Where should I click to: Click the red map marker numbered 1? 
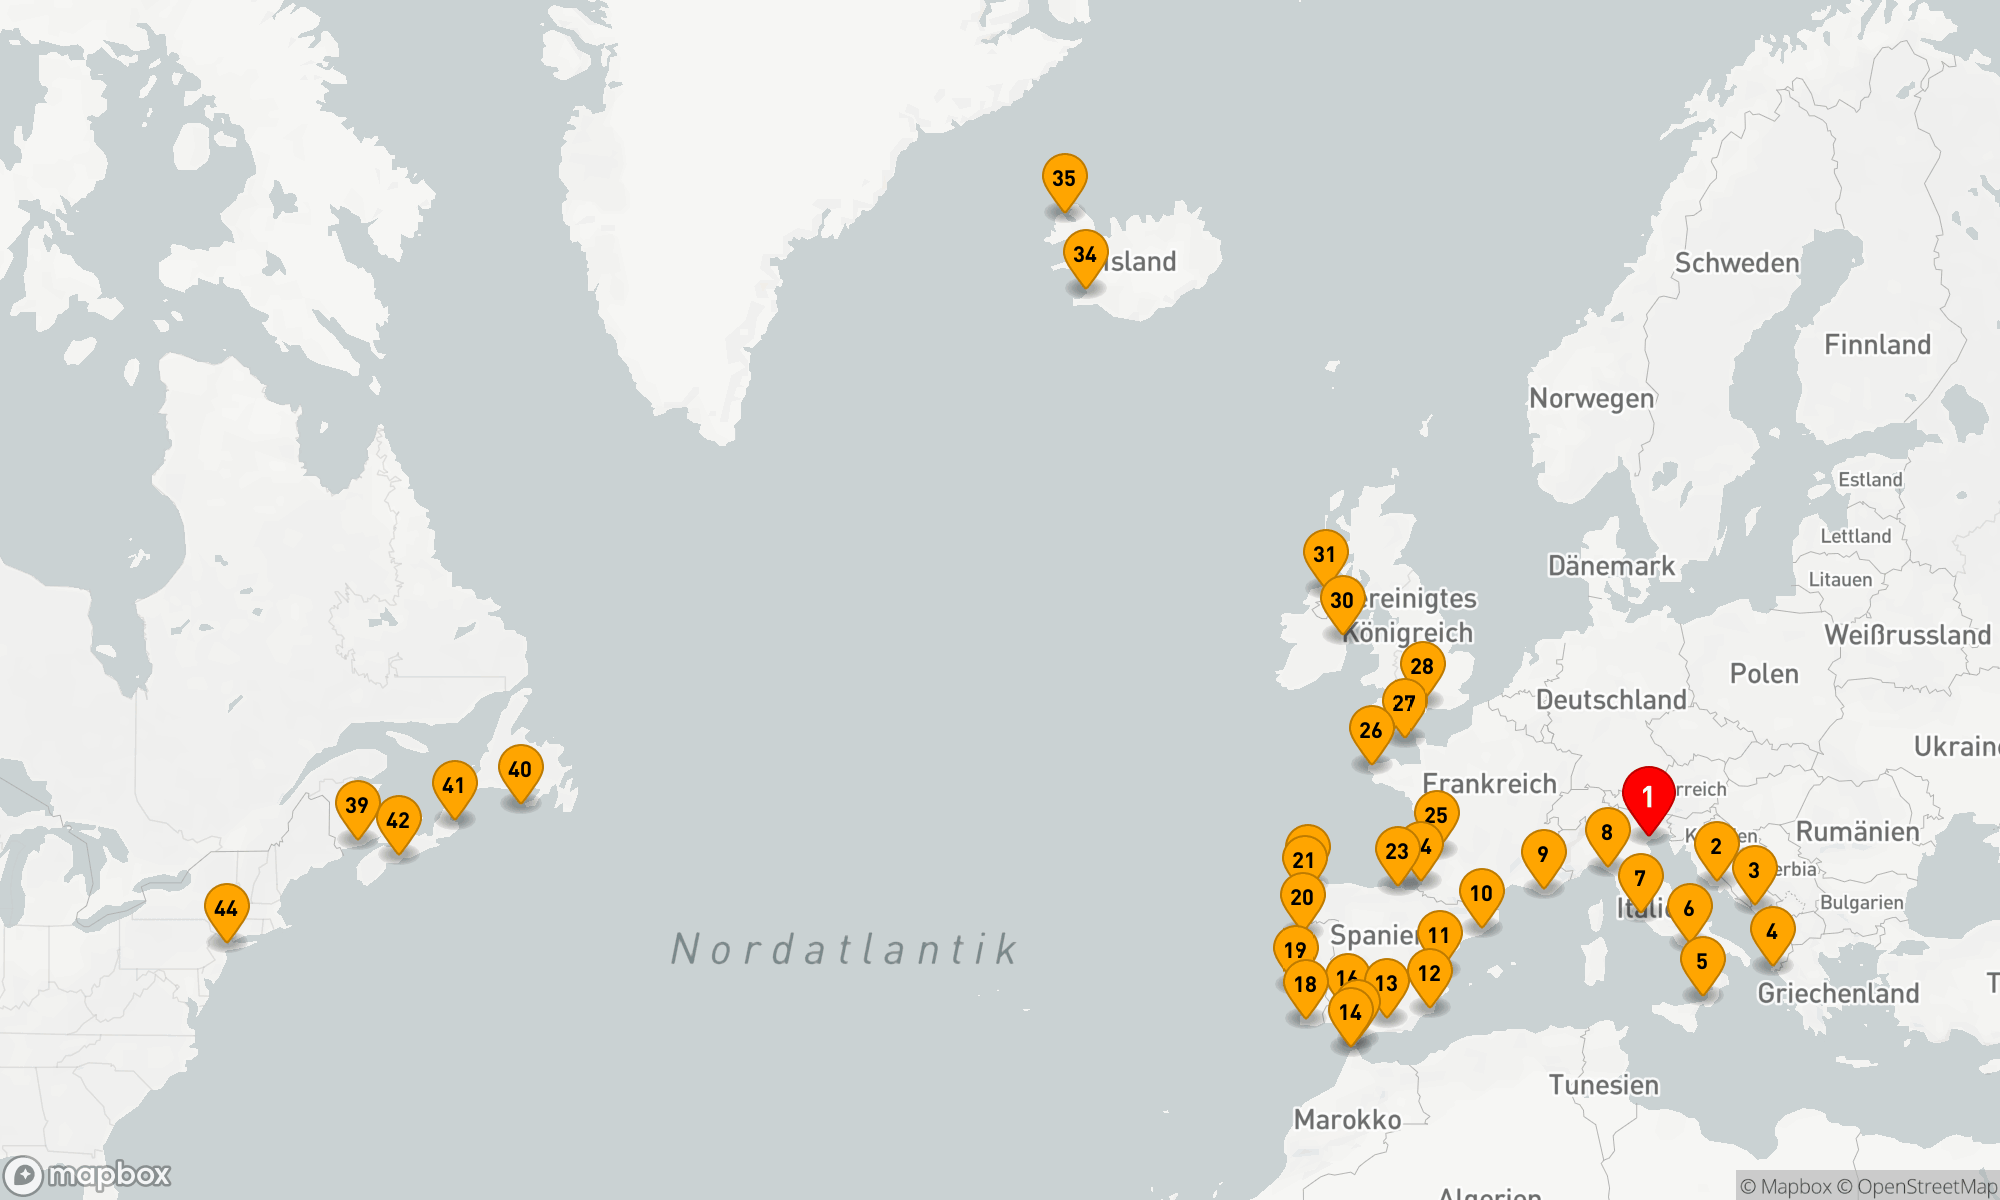[x=1648, y=795]
